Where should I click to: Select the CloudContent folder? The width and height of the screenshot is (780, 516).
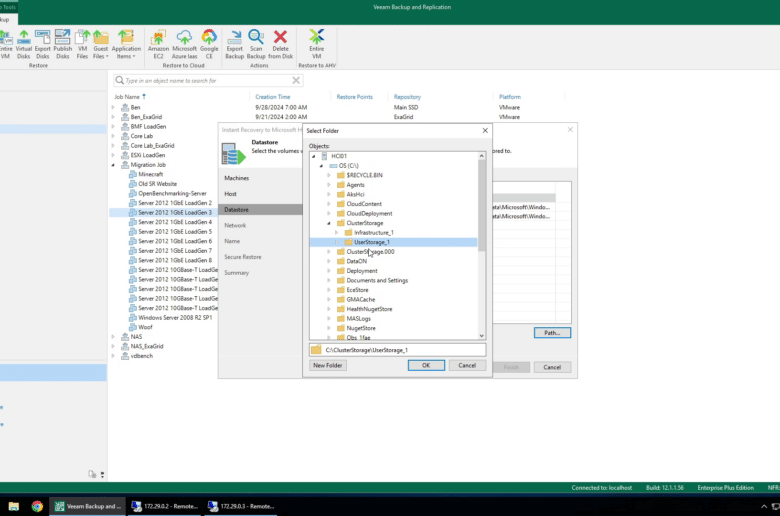(364, 204)
